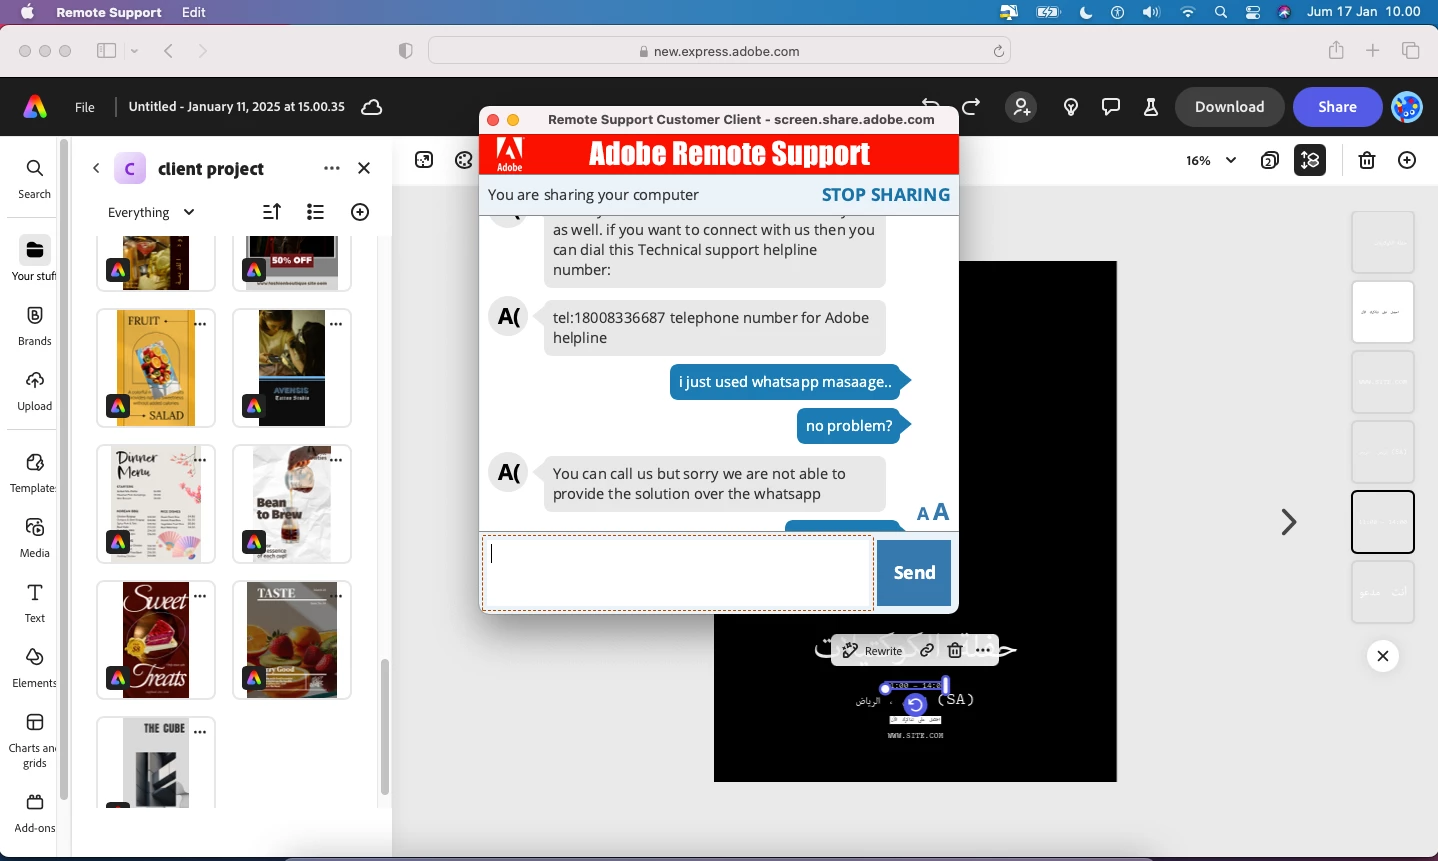Open Media panel
Image resolution: width=1438 pixels, height=861 pixels.
34,538
